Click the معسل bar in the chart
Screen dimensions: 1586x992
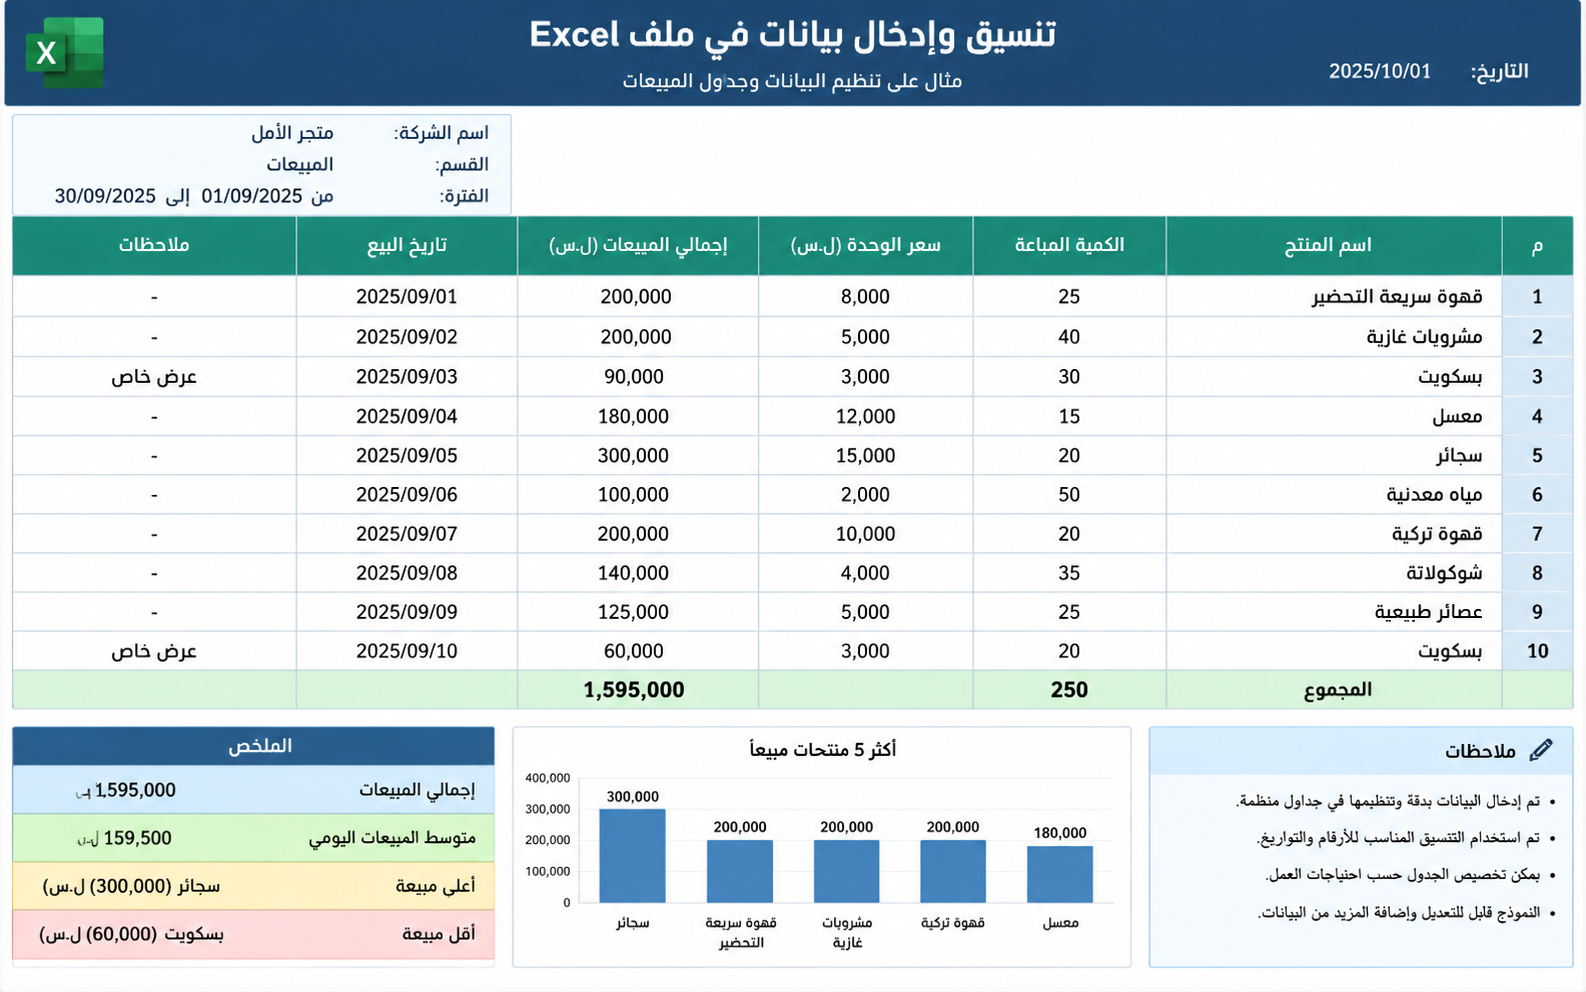1060,875
